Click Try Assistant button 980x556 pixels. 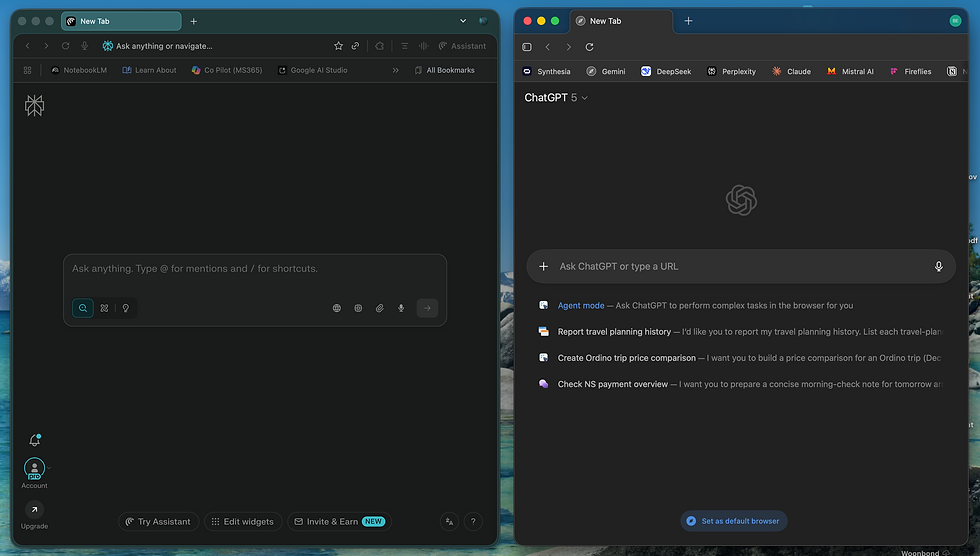pyautogui.click(x=158, y=522)
